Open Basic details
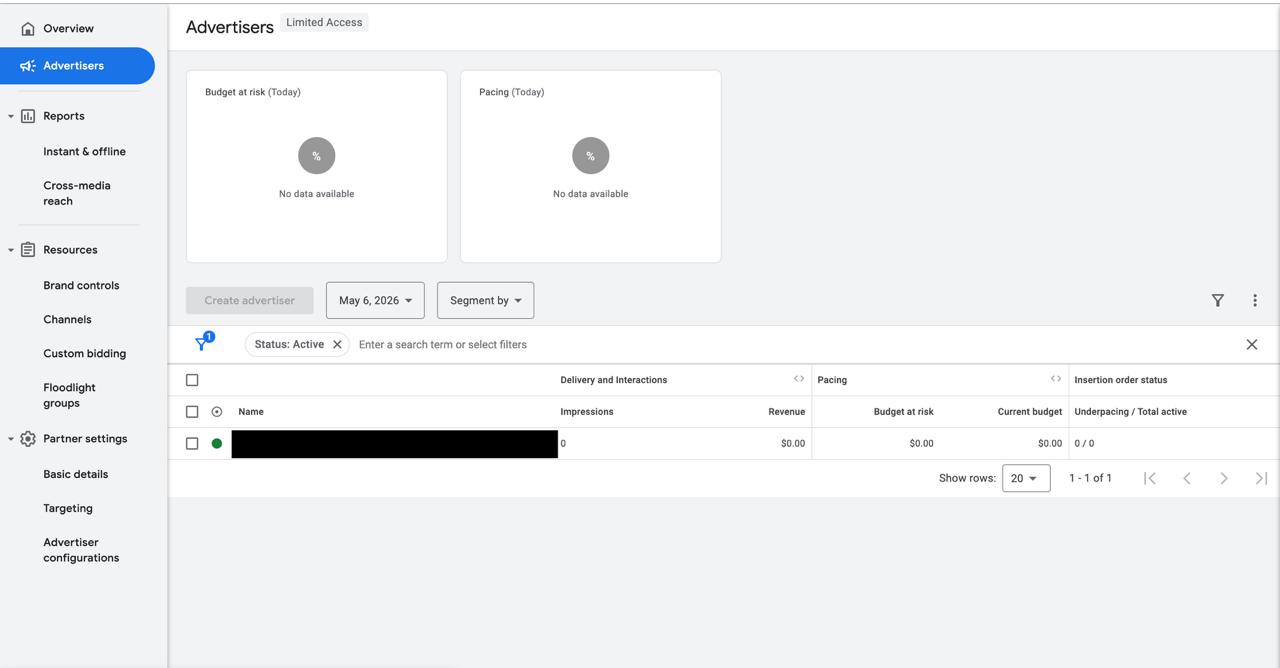1280x668 pixels. pos(75,475)
